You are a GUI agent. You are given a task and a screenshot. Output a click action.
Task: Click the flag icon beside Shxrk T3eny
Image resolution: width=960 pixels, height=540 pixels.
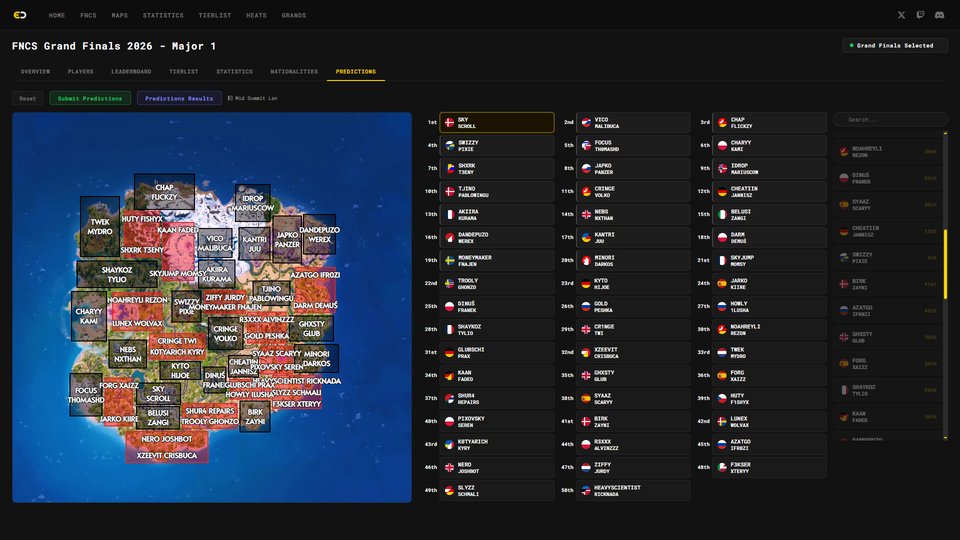pos(449,168)
